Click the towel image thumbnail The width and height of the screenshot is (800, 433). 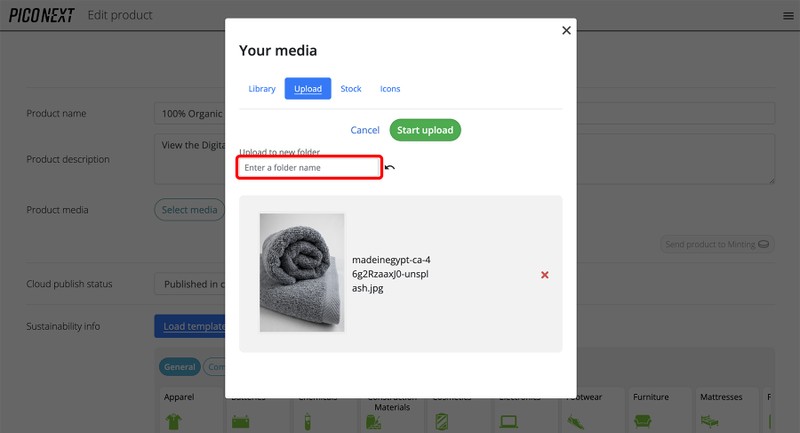[x=302, y=272]
